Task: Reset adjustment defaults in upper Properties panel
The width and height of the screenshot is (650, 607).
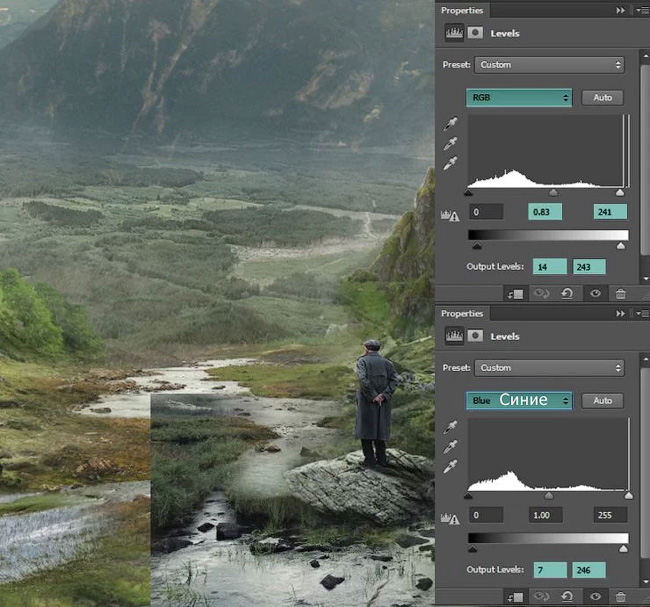Action: (567, 294)
